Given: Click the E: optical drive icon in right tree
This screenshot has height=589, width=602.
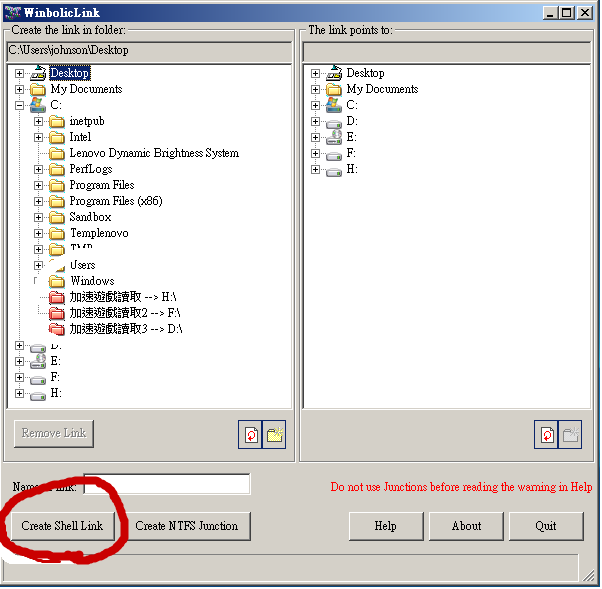Looking at the screenshot, I should point(334,137).
